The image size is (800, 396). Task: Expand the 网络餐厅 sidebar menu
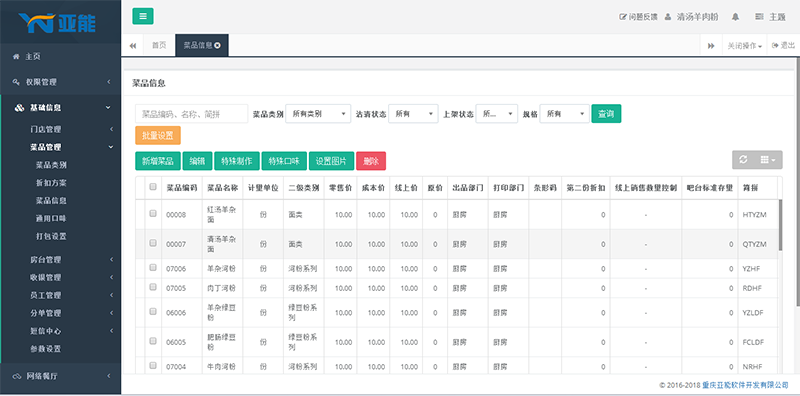[61, 376]
